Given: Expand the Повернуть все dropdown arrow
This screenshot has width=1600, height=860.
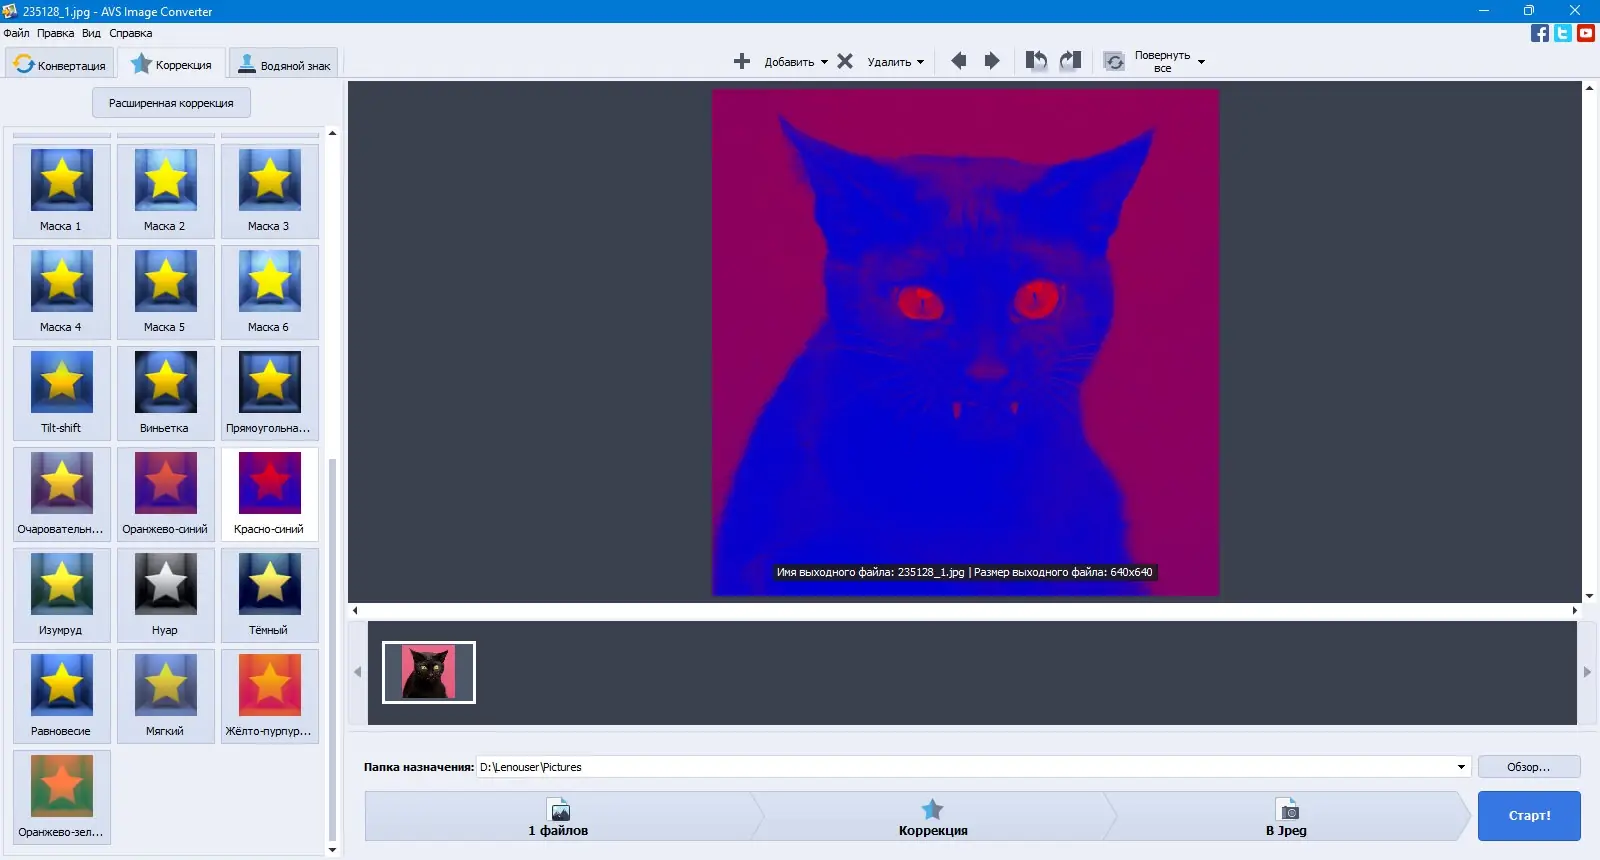Looking at the screenshot, I should pos(1201,62).
